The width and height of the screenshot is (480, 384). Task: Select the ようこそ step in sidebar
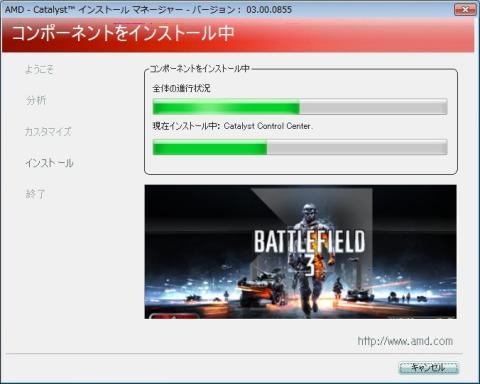39,69
